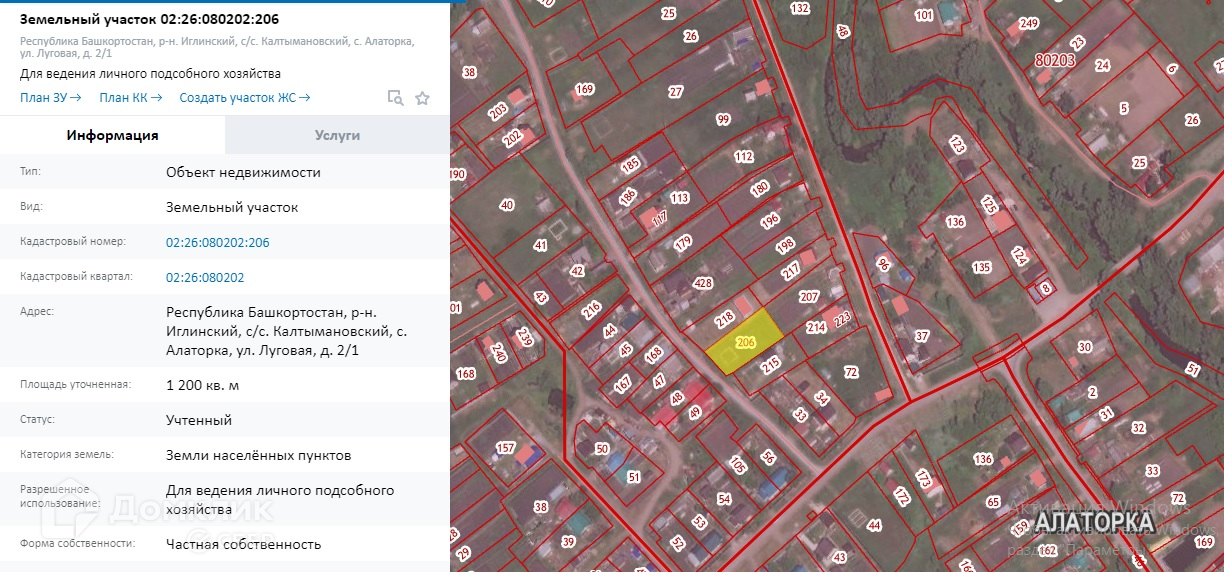
Task: Click the Земельный участок type value
Action: [x=232, y=207]
